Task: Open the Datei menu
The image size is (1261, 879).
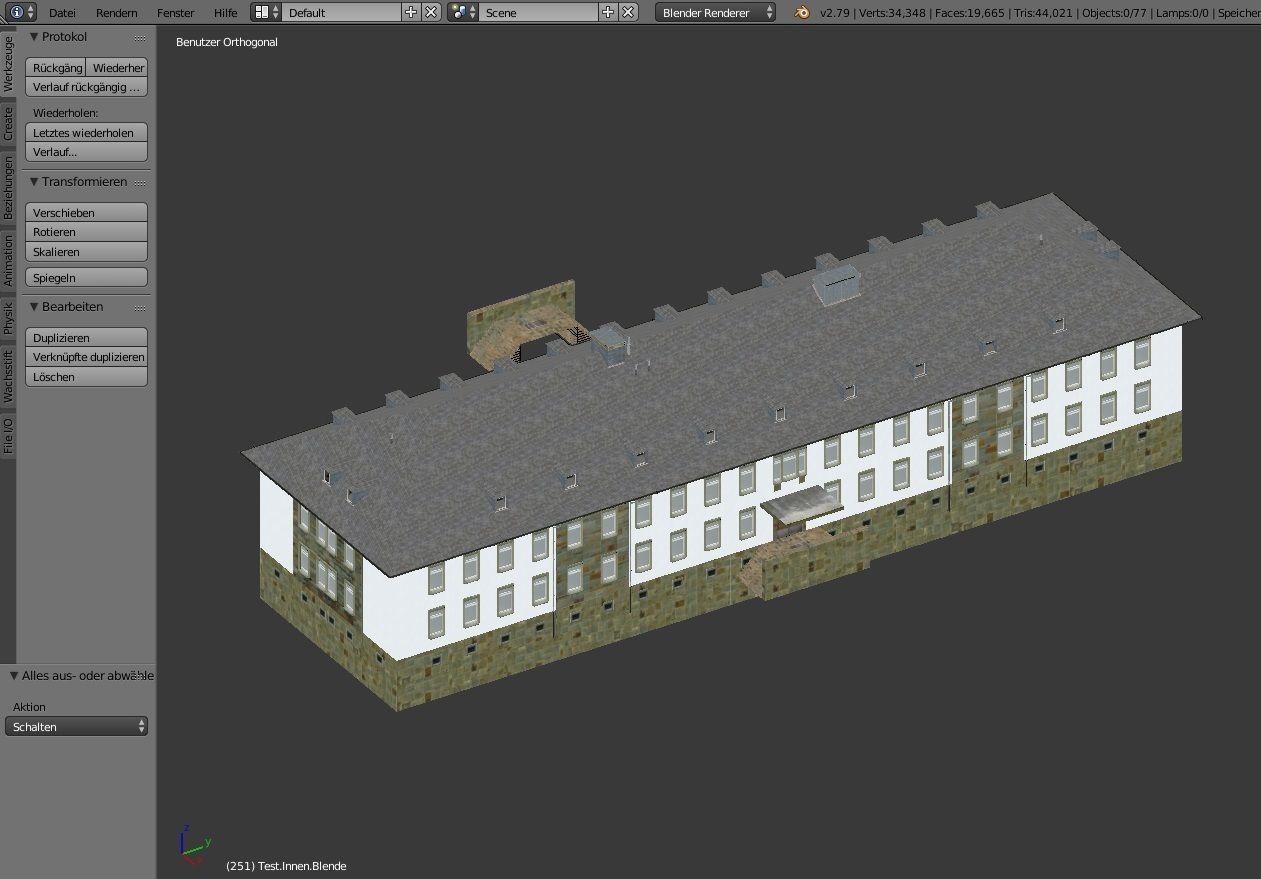Action: coord(61,13)
